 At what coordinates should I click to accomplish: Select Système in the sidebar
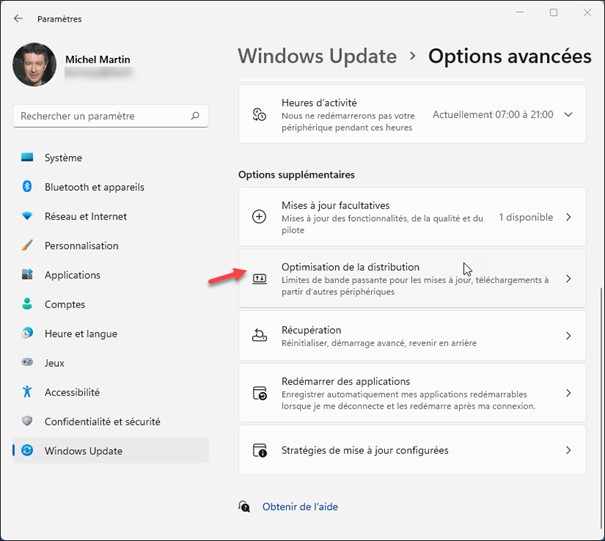[63, 158]
